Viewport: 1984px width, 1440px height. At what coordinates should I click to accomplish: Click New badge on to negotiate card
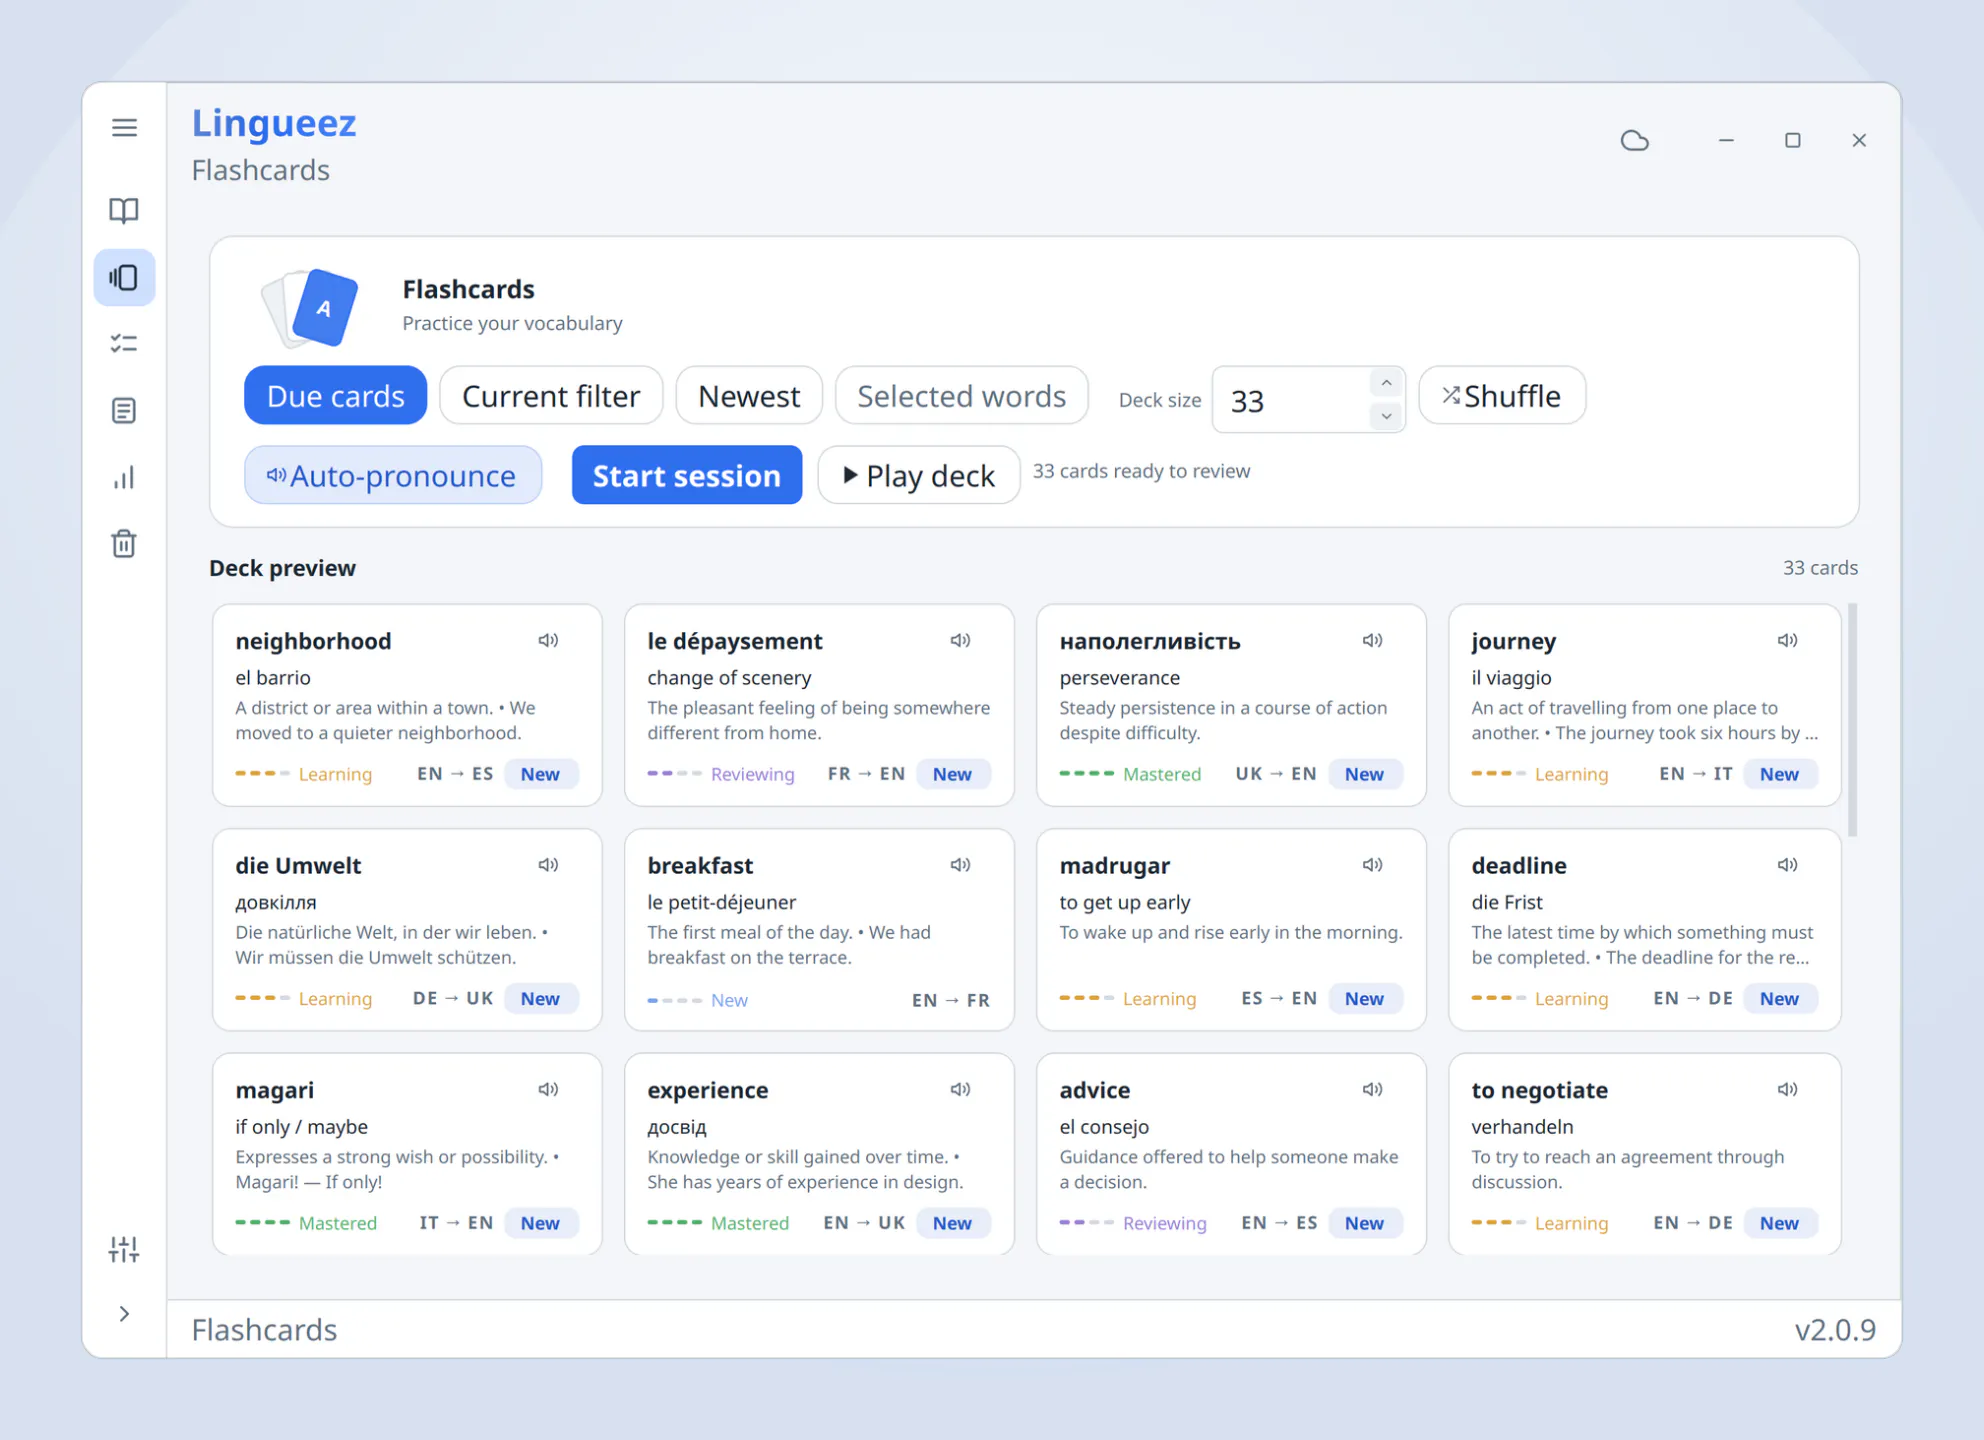[1779, 1223]
